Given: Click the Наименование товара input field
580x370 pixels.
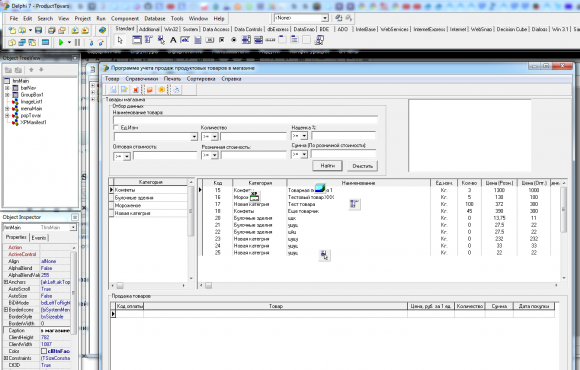Looking at the screenshot, I should click(245, 120).
